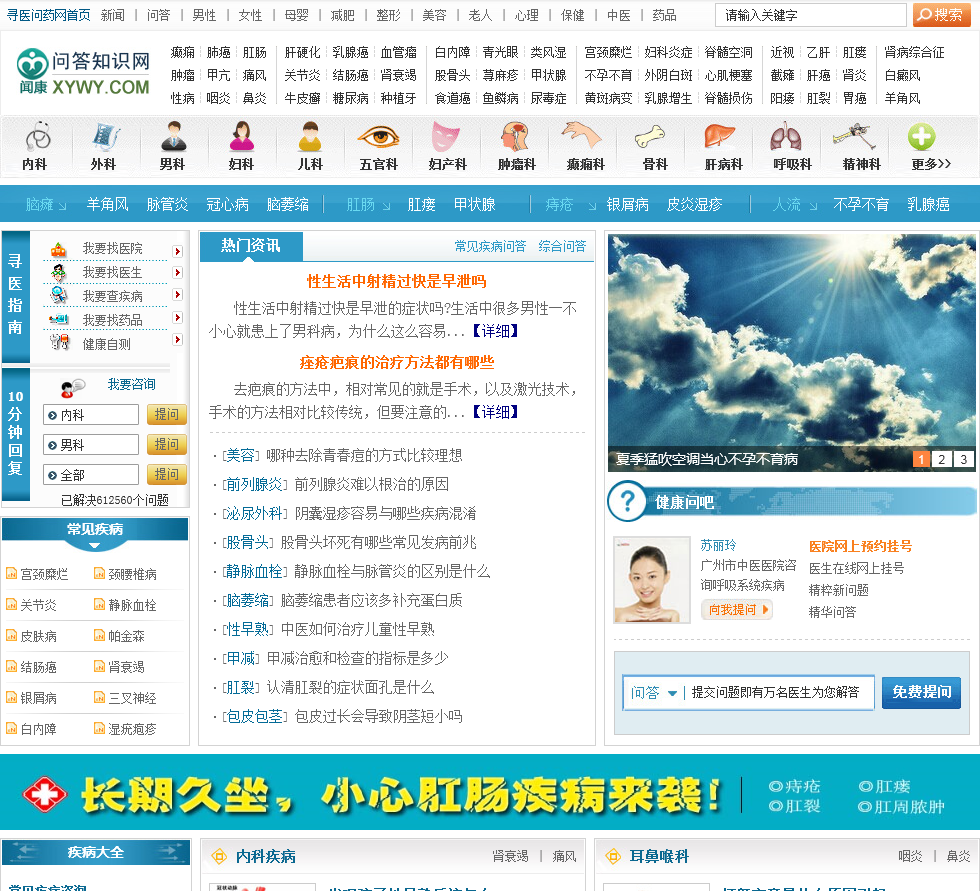
Task: Open 寻医问药网首页 in top menu
Action: [x=49, y=15]
